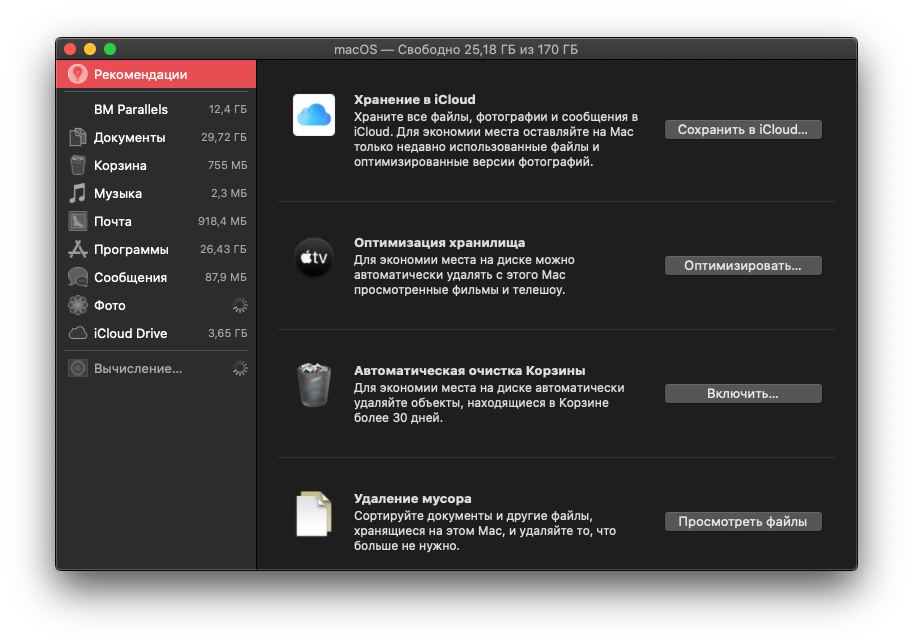
Task: Click the iCloud Drive cloud icon in sidebar
Action: (x=77, y=333)
